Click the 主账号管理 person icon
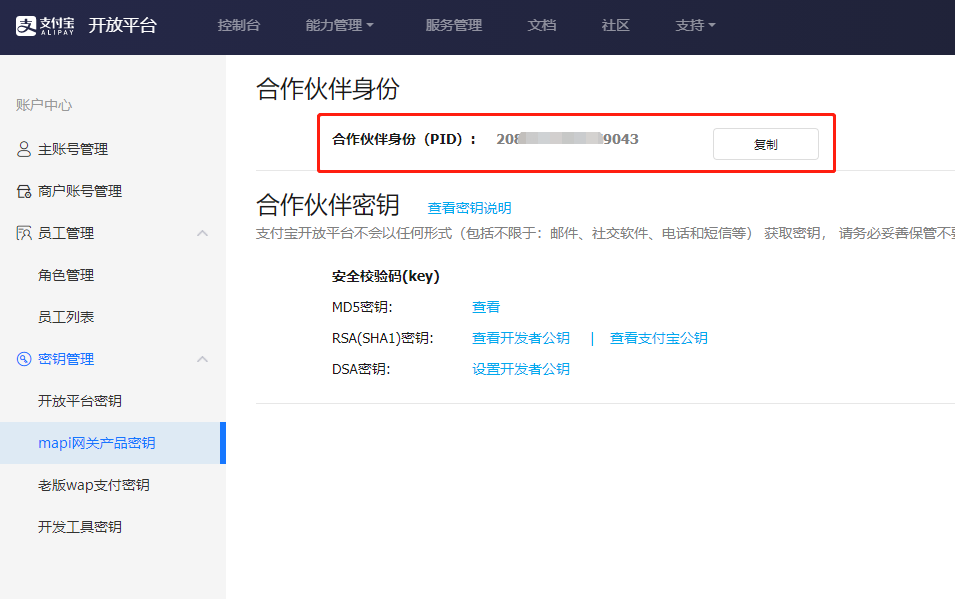955x599 pixels. pyautogui.click(x=24, y=149)
